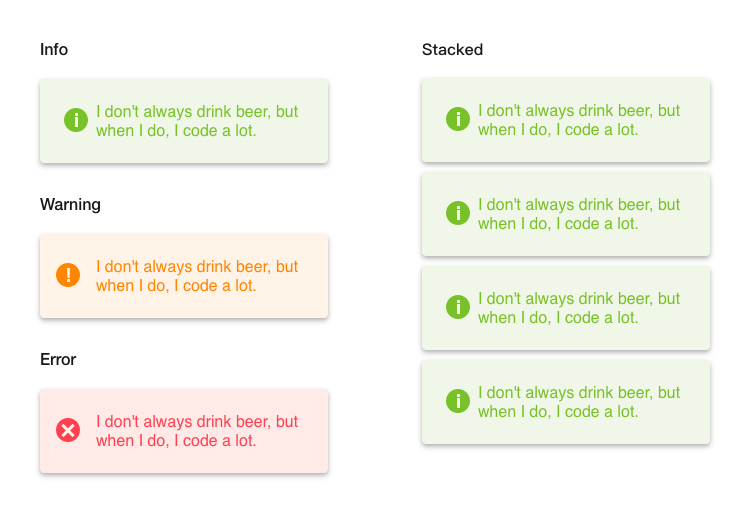Click the info icon in the third stacked notification
This screenshot has height=528, width=750.
pos(458,307)
